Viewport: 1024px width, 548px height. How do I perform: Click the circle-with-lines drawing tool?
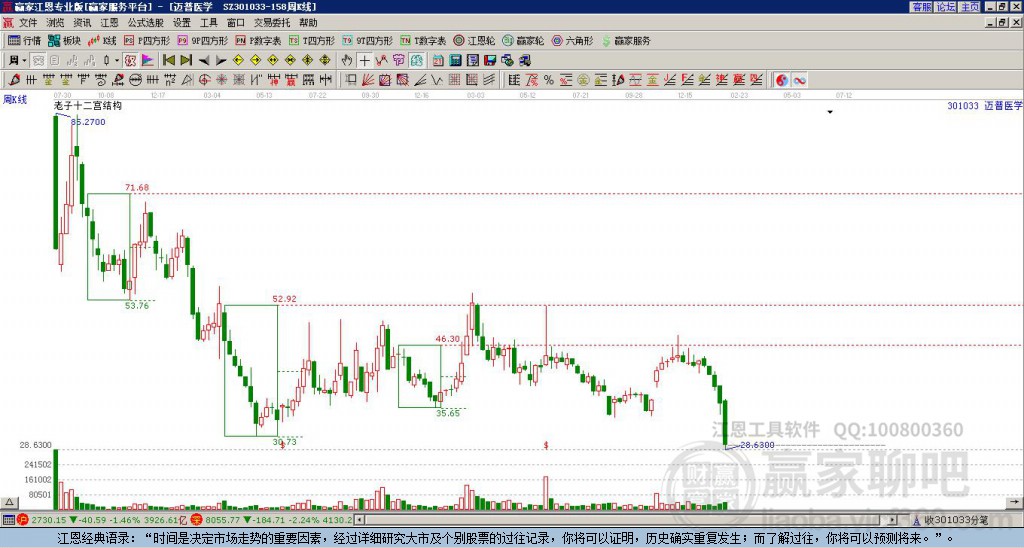coord(135,80)
